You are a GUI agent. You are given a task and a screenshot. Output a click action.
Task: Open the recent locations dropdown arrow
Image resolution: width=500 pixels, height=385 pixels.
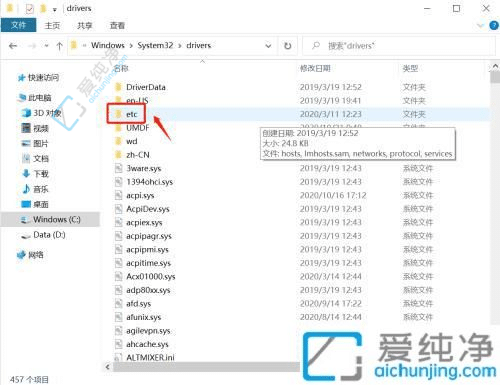46,46
